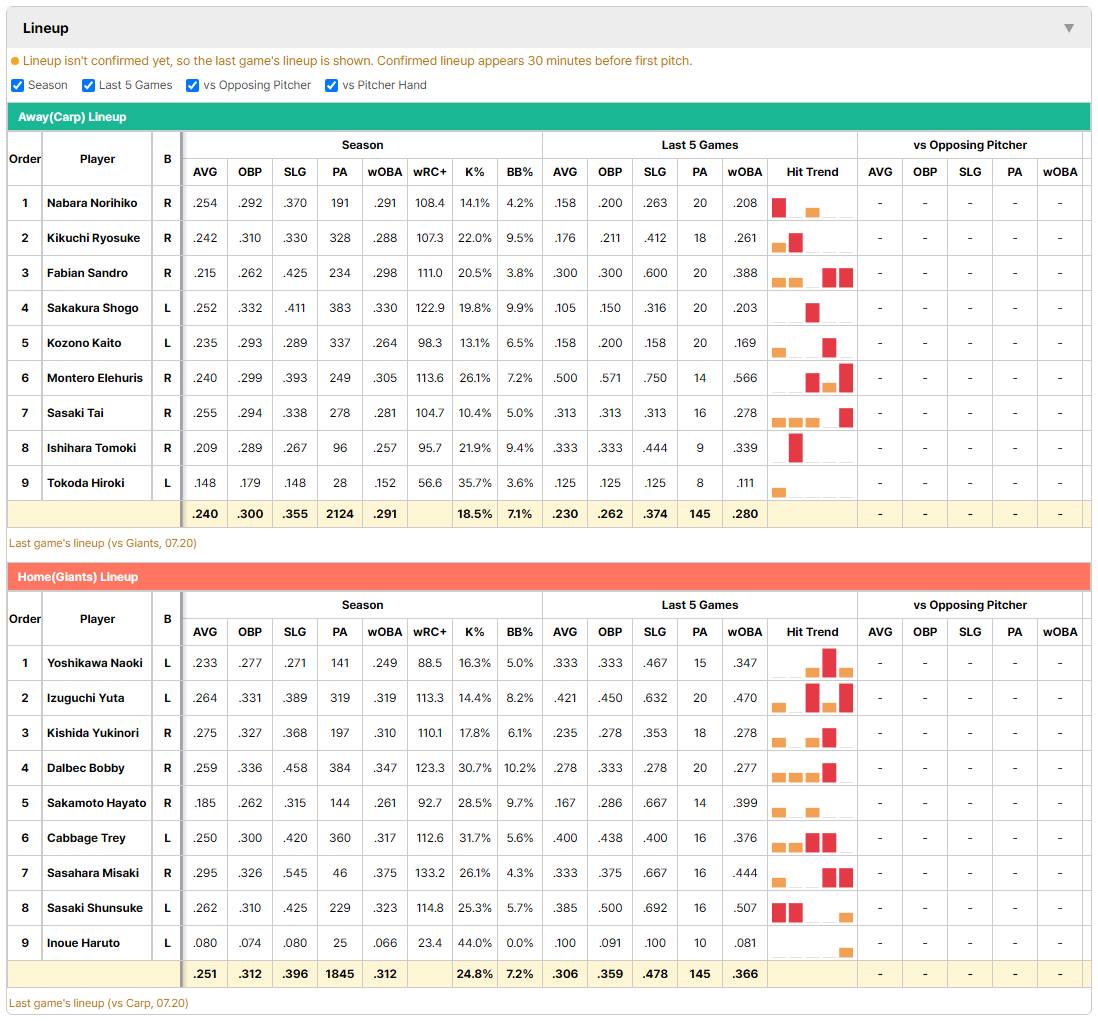Viewport: 1098px width, 1021px height.
Task: Select the Away(Carp) Lineup header
Action: [x=548, y=117]
